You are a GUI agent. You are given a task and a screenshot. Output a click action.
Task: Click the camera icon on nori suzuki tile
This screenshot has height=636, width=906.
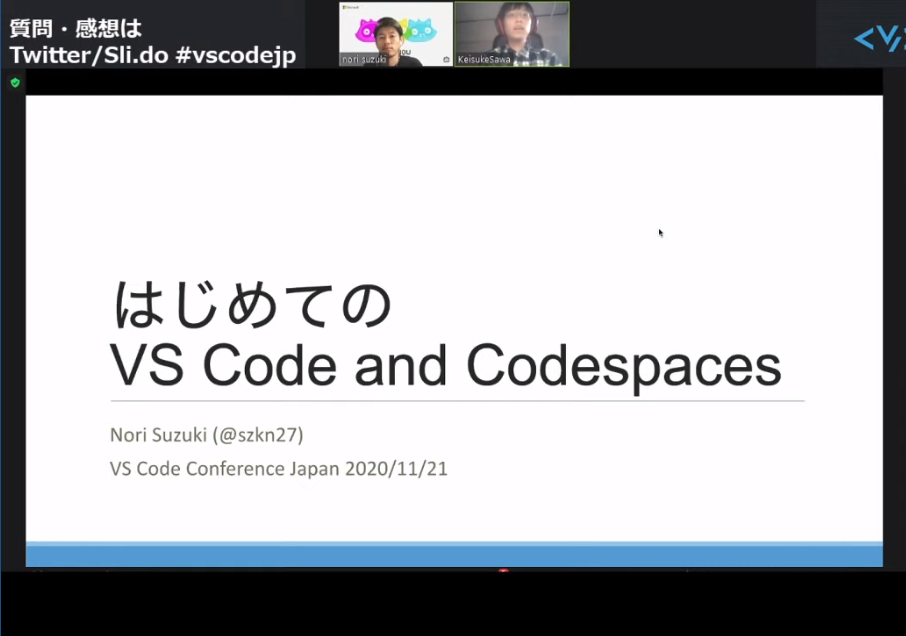click(446, 59)
